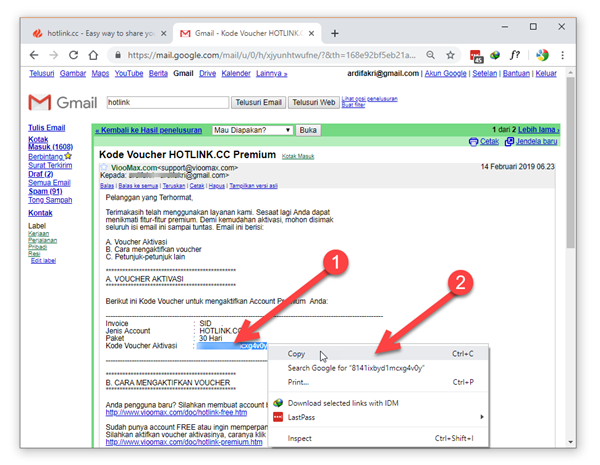The height and width of the screenshot is (465, 600).
Task: Click Telusuri Web button
Action: coord(314,103)
